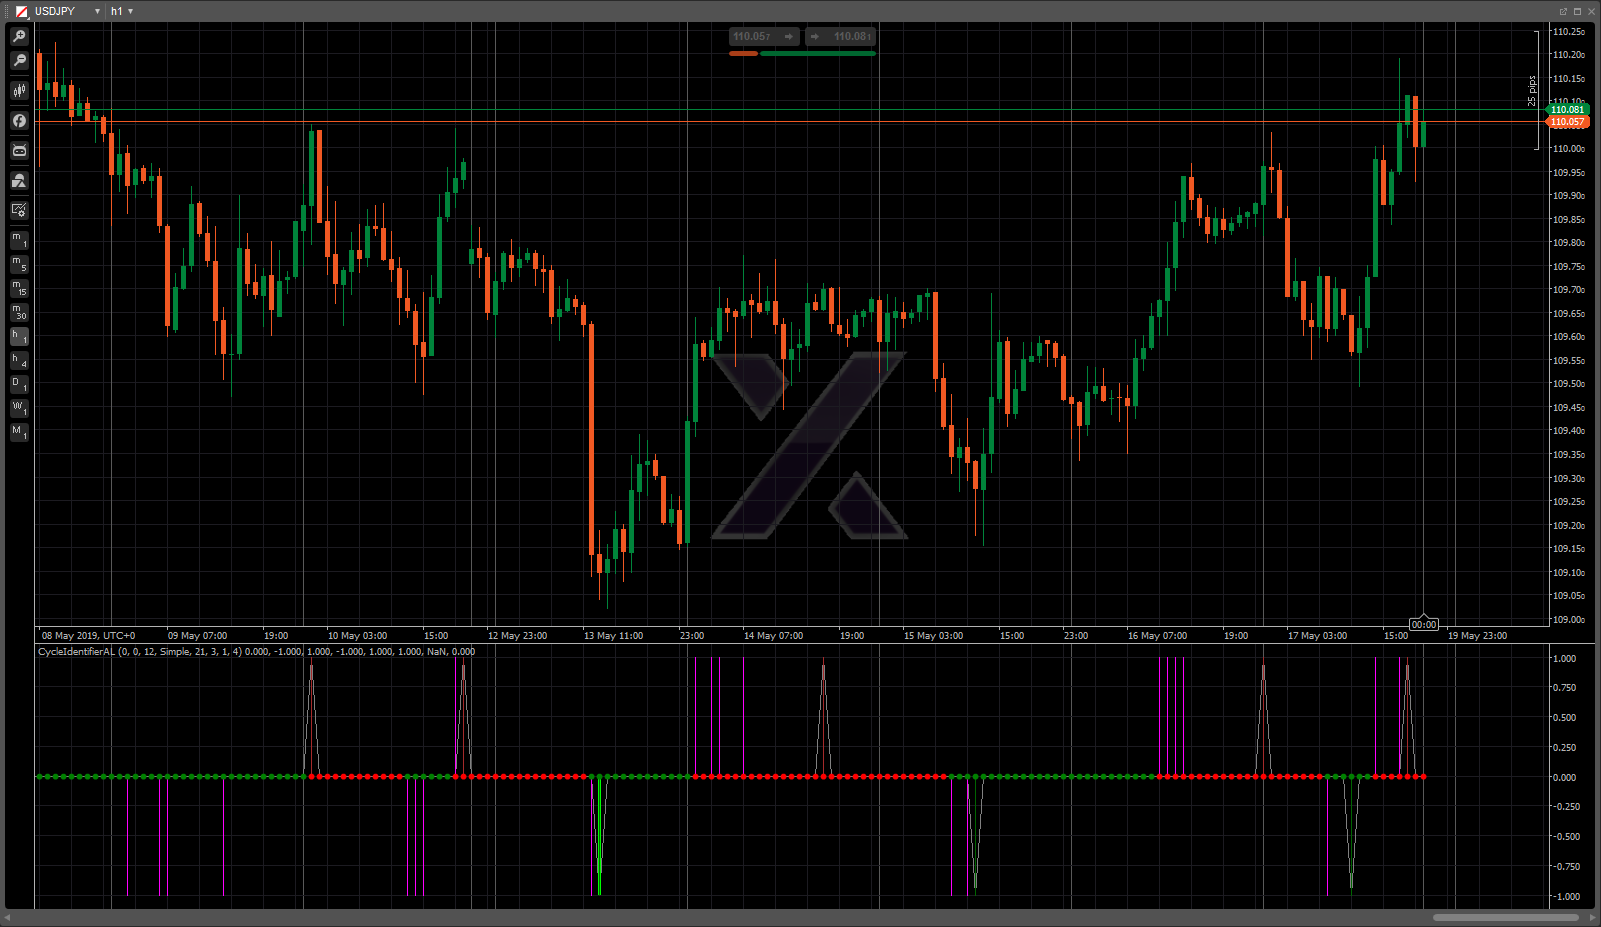The width and height of the screenshot is (1601, 927).
Task: Click the sell button at 110.057
Action: point(764,37)
